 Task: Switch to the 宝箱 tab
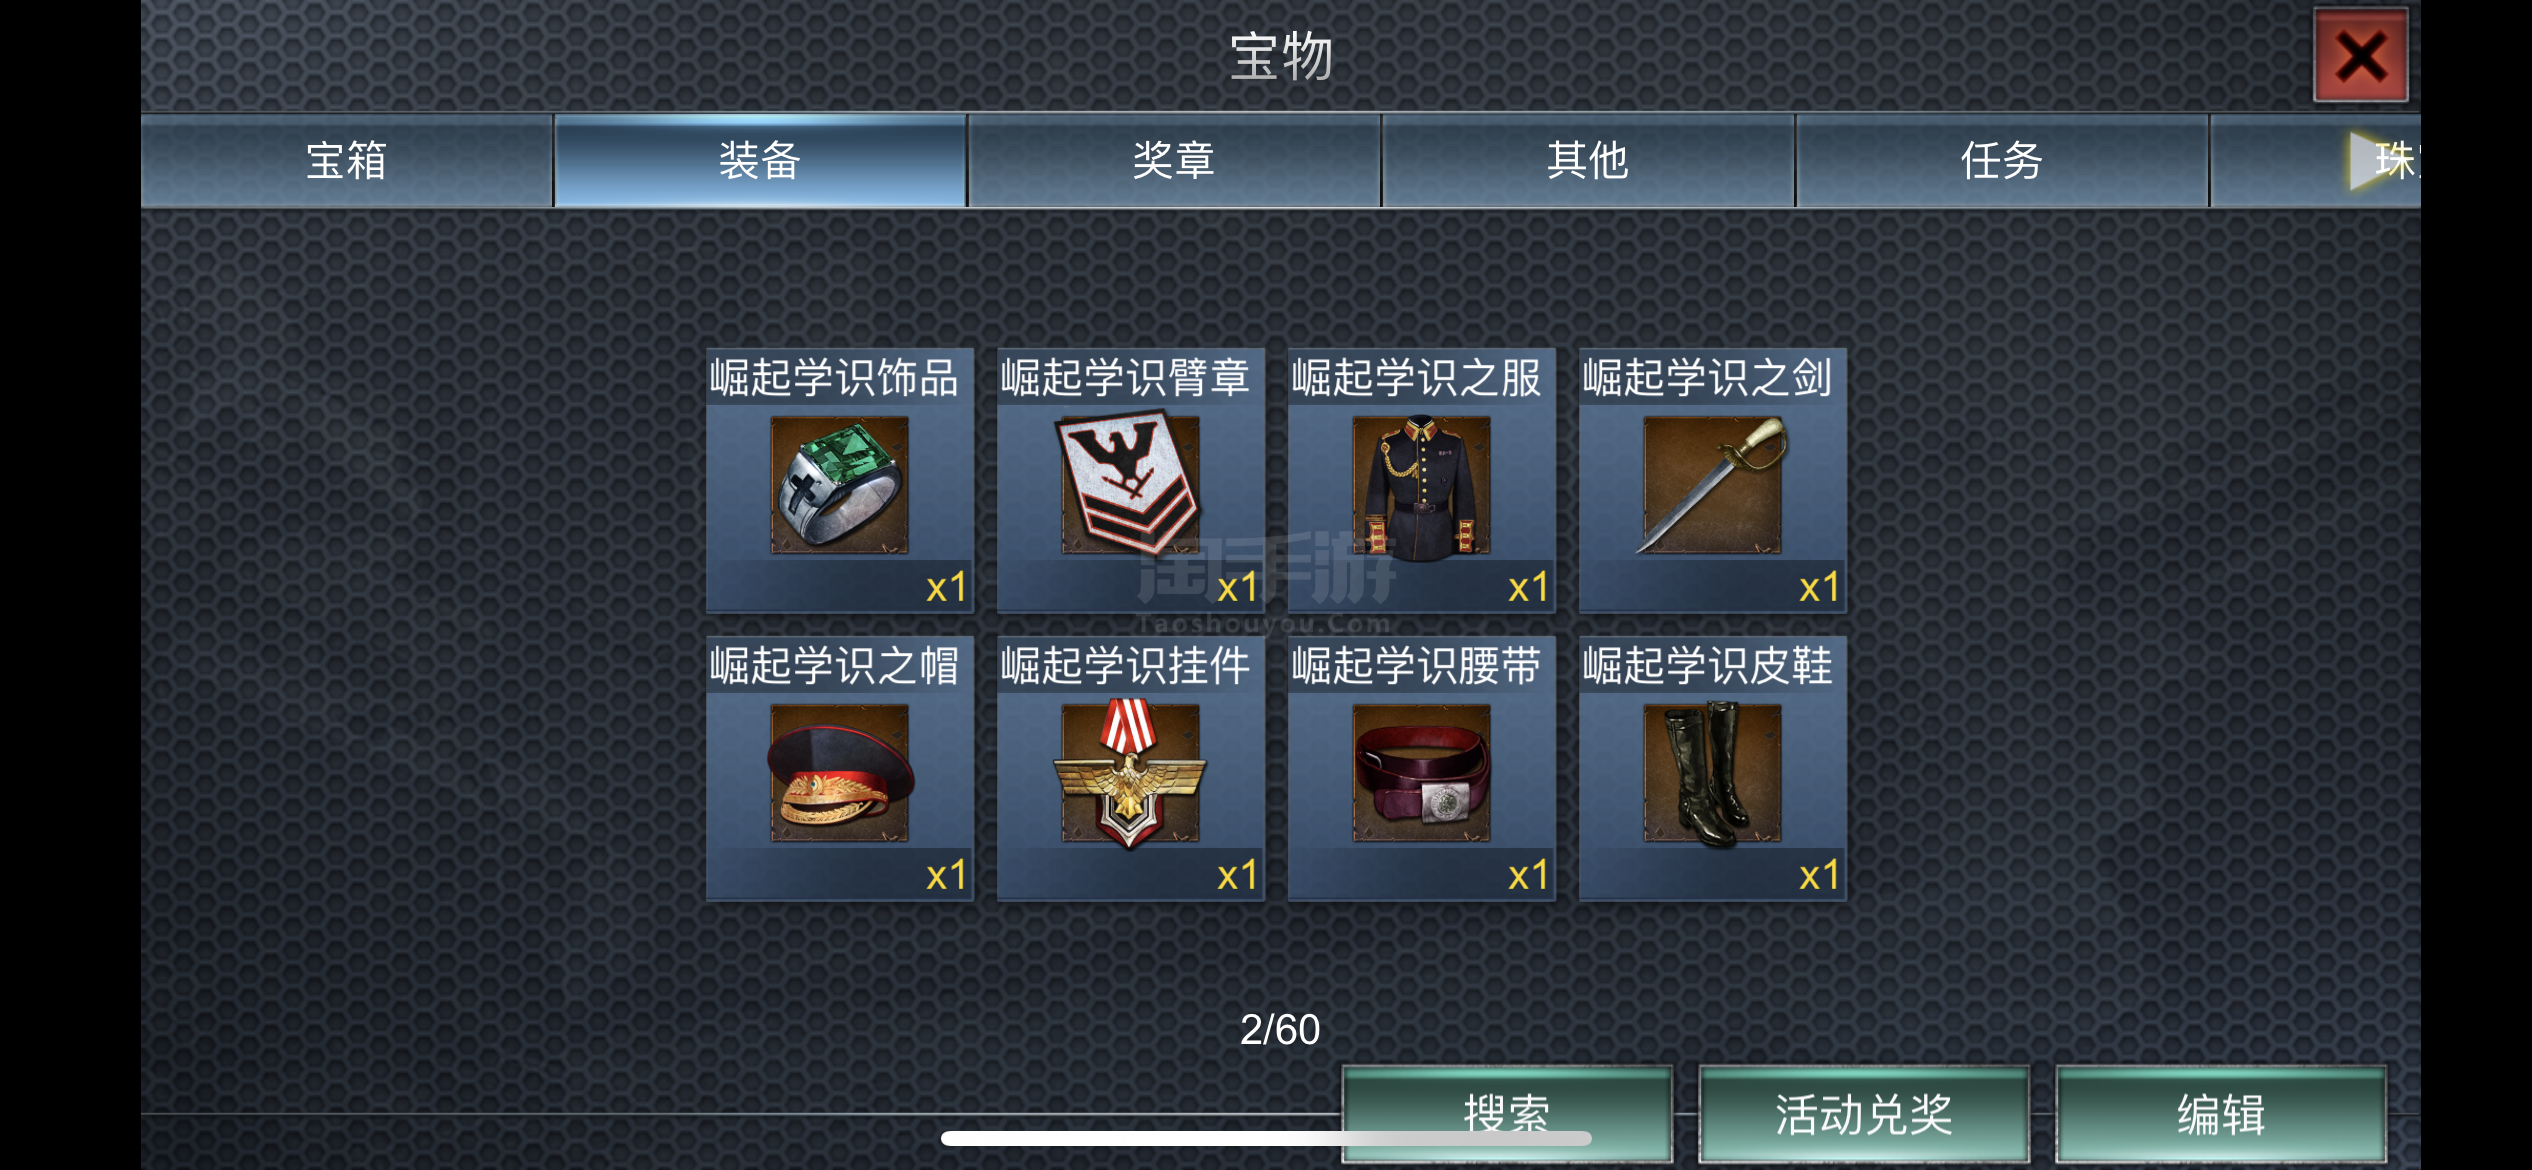click(346, 160)
